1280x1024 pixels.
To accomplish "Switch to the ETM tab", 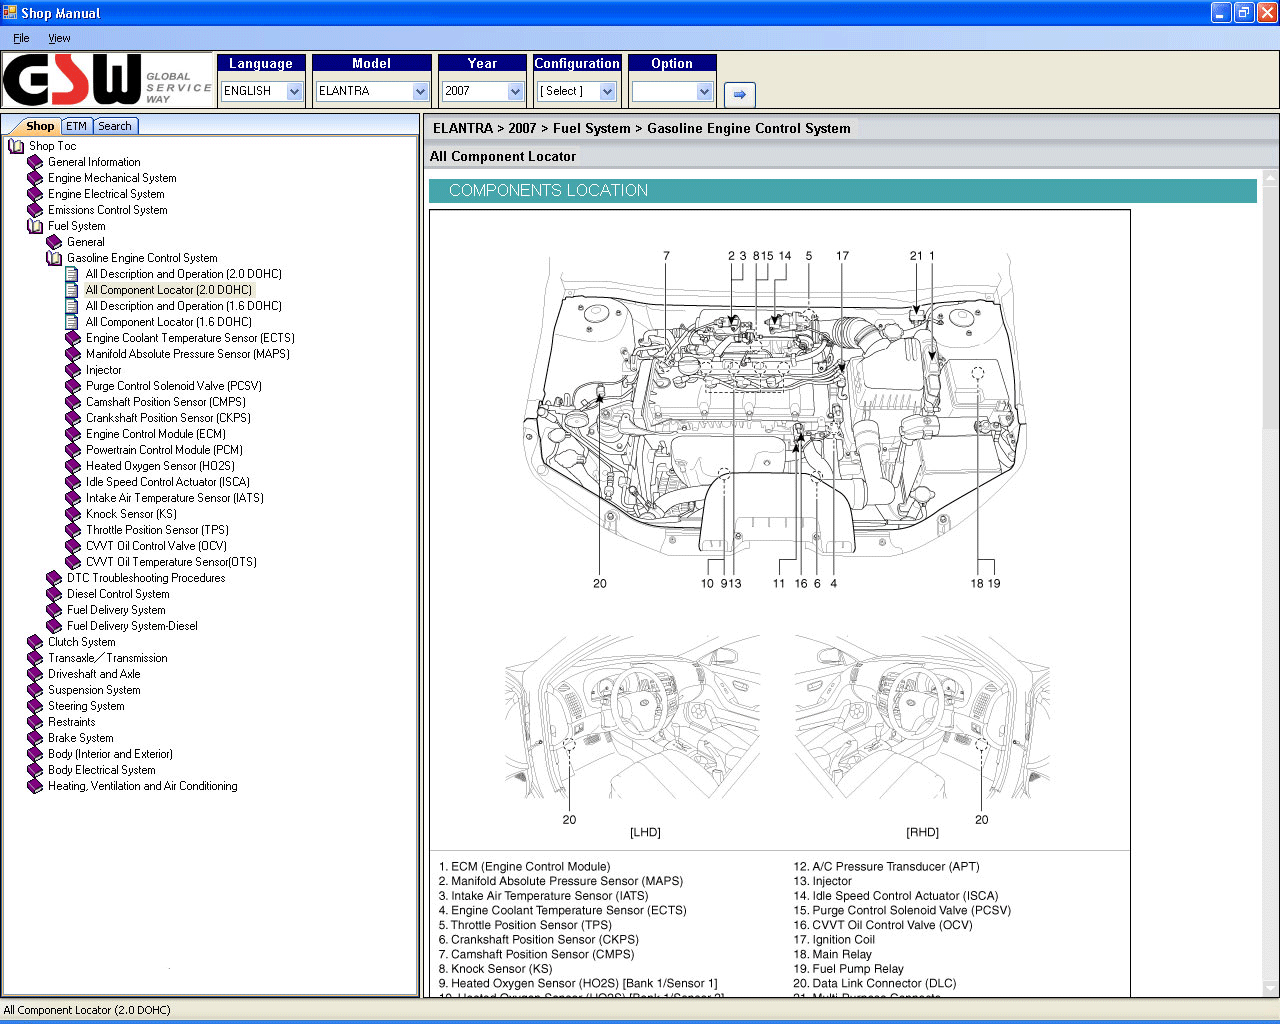I will (77, 126).
